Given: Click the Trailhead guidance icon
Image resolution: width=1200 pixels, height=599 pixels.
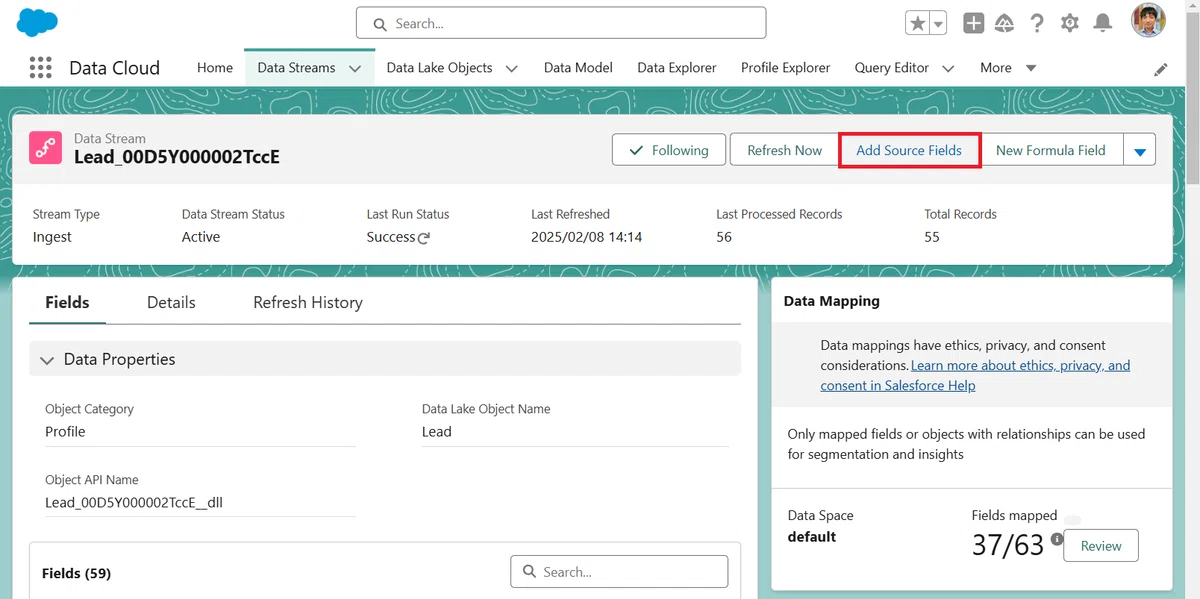Looking at the screenshot, I should (x=1005, y=23).
